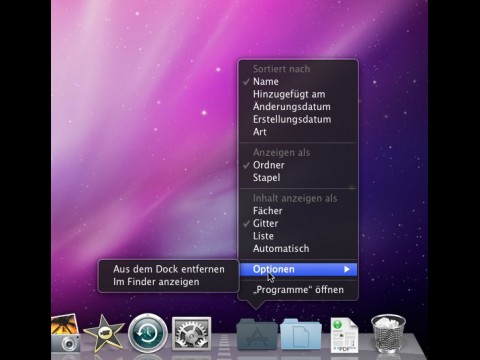Open System Preferences gear icon
The width and height of the screenshot is (480, 360).
pos(191,334)
